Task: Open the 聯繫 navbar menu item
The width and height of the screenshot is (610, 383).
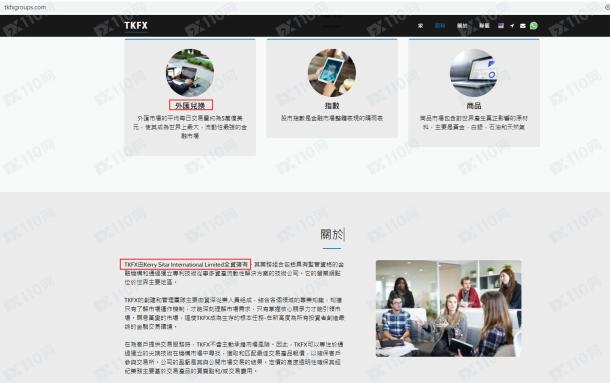Action: pos(484,26)
